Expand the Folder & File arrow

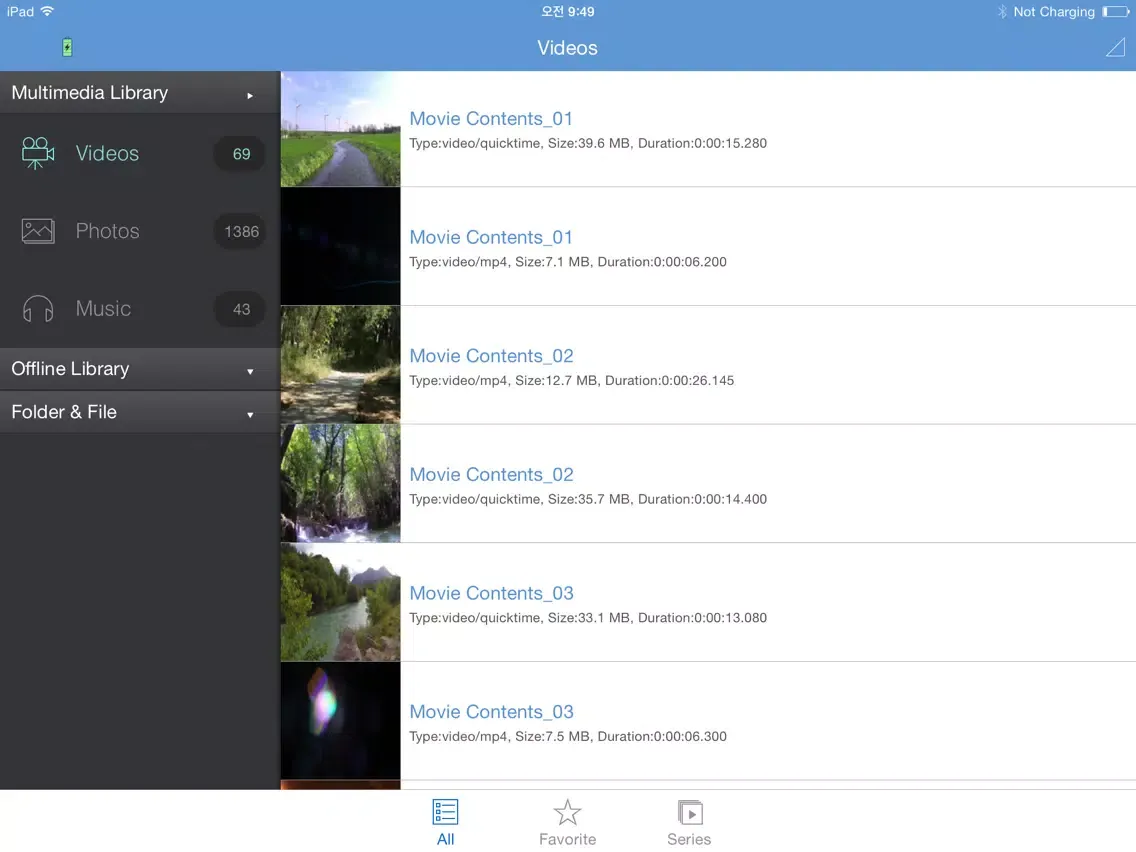[250, 415]
